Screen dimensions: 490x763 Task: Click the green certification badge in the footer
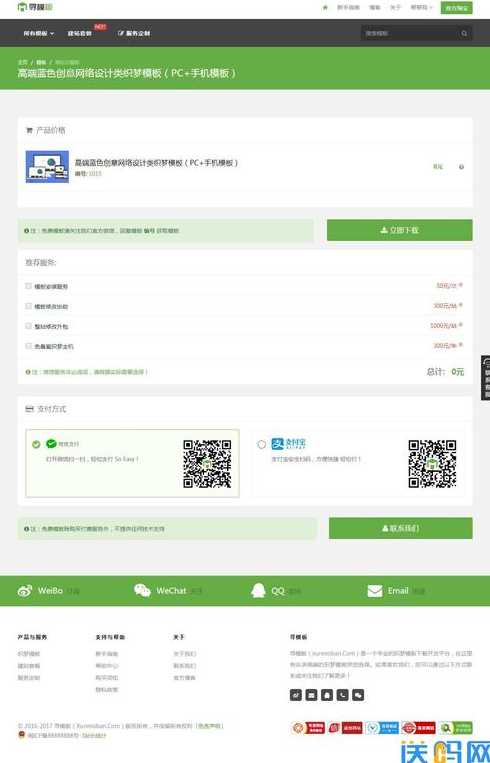(455, 727)
